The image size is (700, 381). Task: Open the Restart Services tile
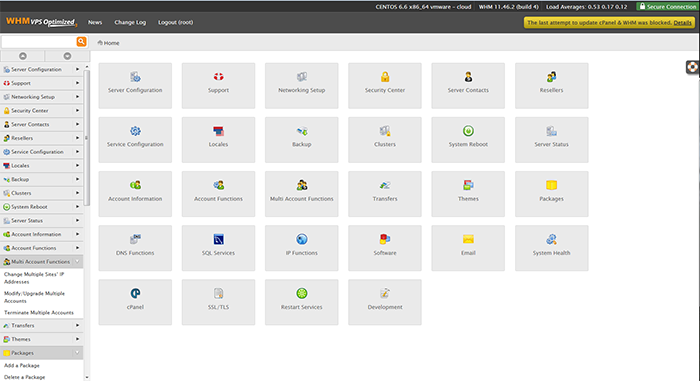point(301,302)
